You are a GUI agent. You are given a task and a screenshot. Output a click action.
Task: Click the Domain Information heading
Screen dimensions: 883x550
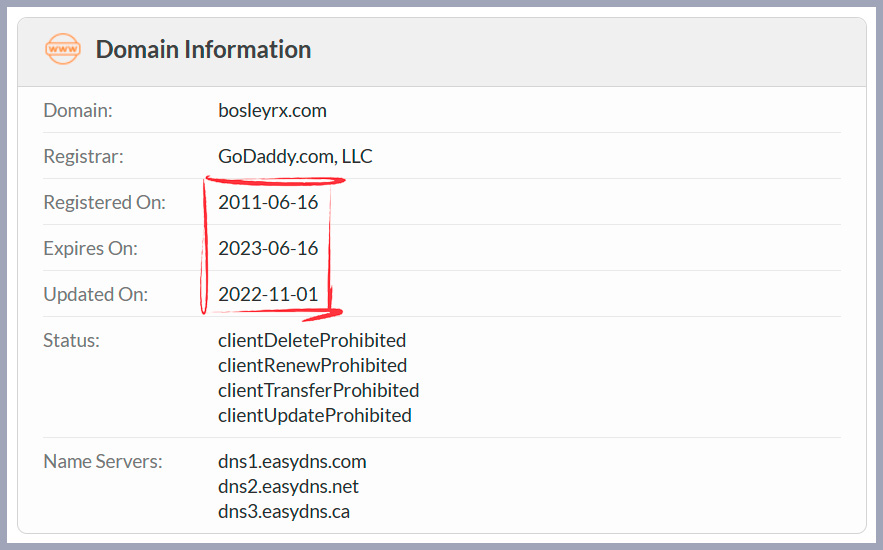pyautogui.click(x=203, y=50)
